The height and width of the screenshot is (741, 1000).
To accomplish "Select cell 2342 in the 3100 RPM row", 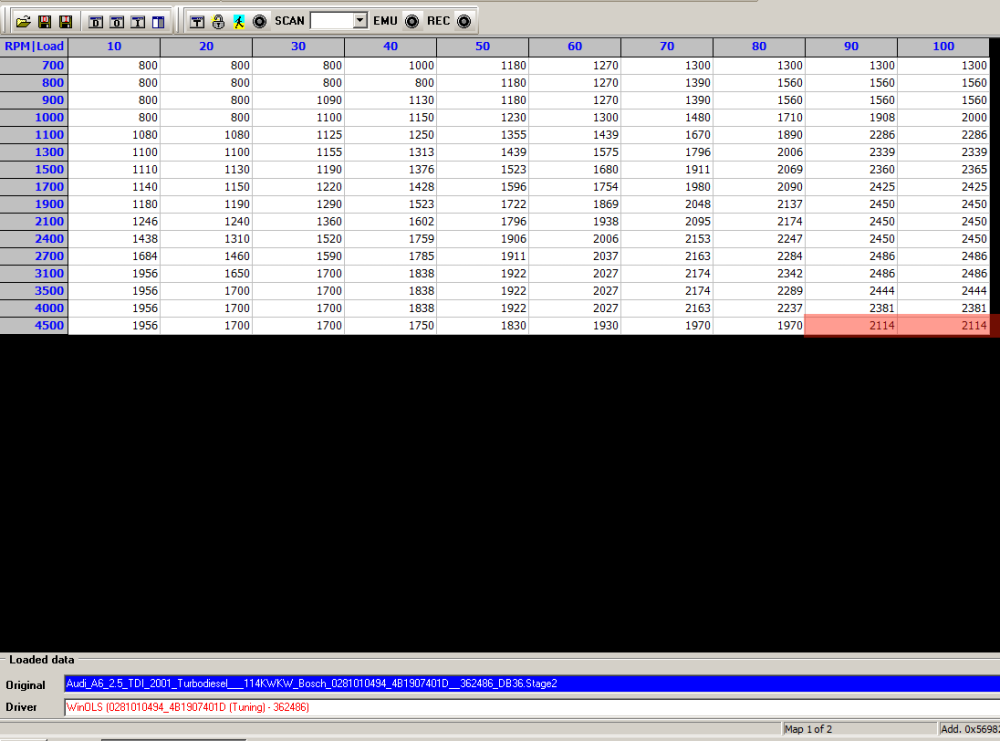I will tap(759, 274).
